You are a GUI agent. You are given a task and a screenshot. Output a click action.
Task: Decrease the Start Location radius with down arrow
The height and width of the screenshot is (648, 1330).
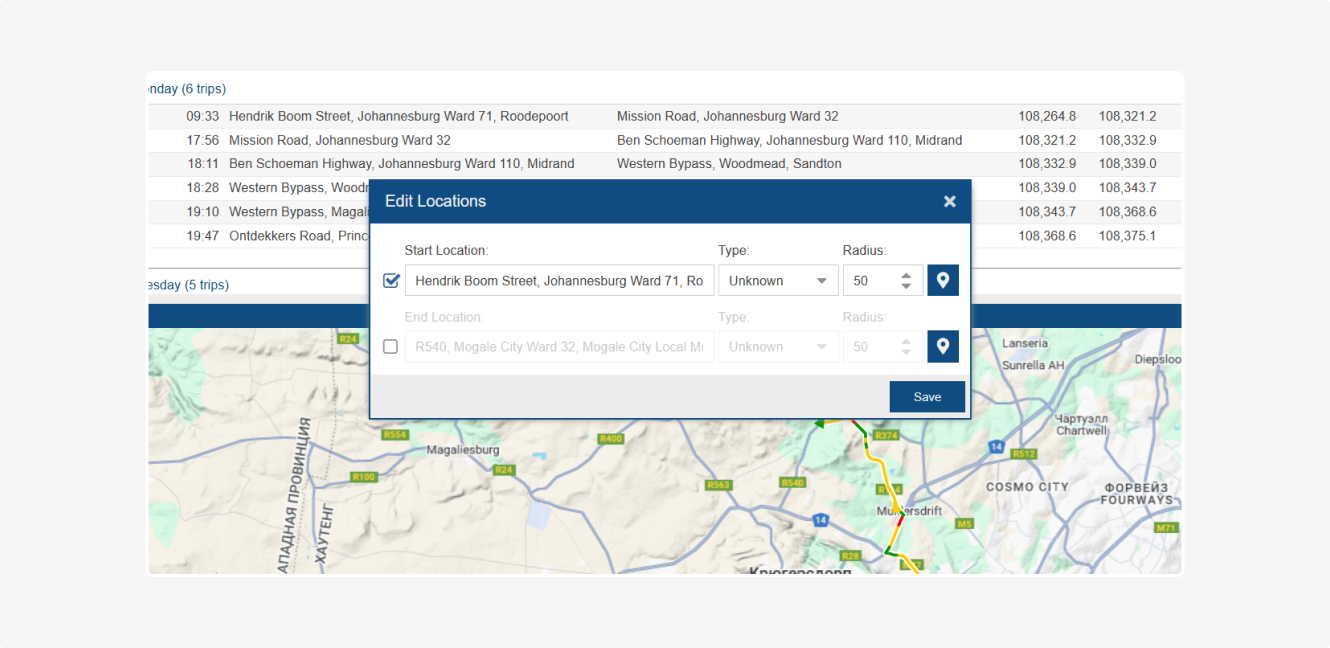click(x=906, y=287)
